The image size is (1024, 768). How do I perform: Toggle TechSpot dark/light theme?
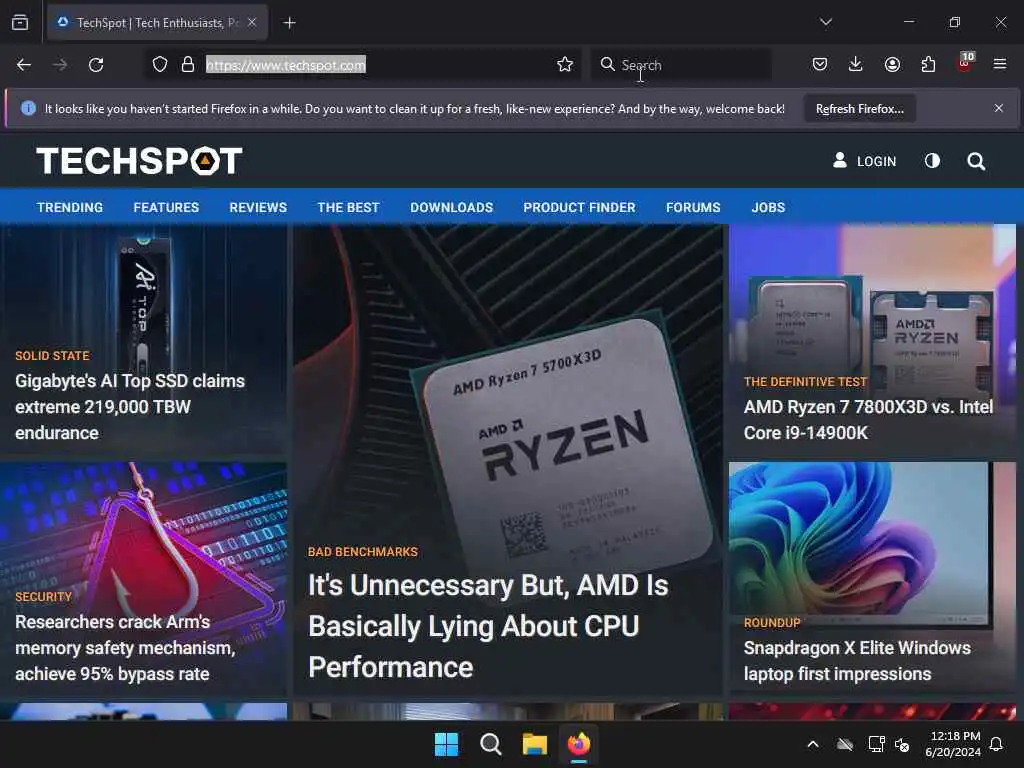click(932, 161)
